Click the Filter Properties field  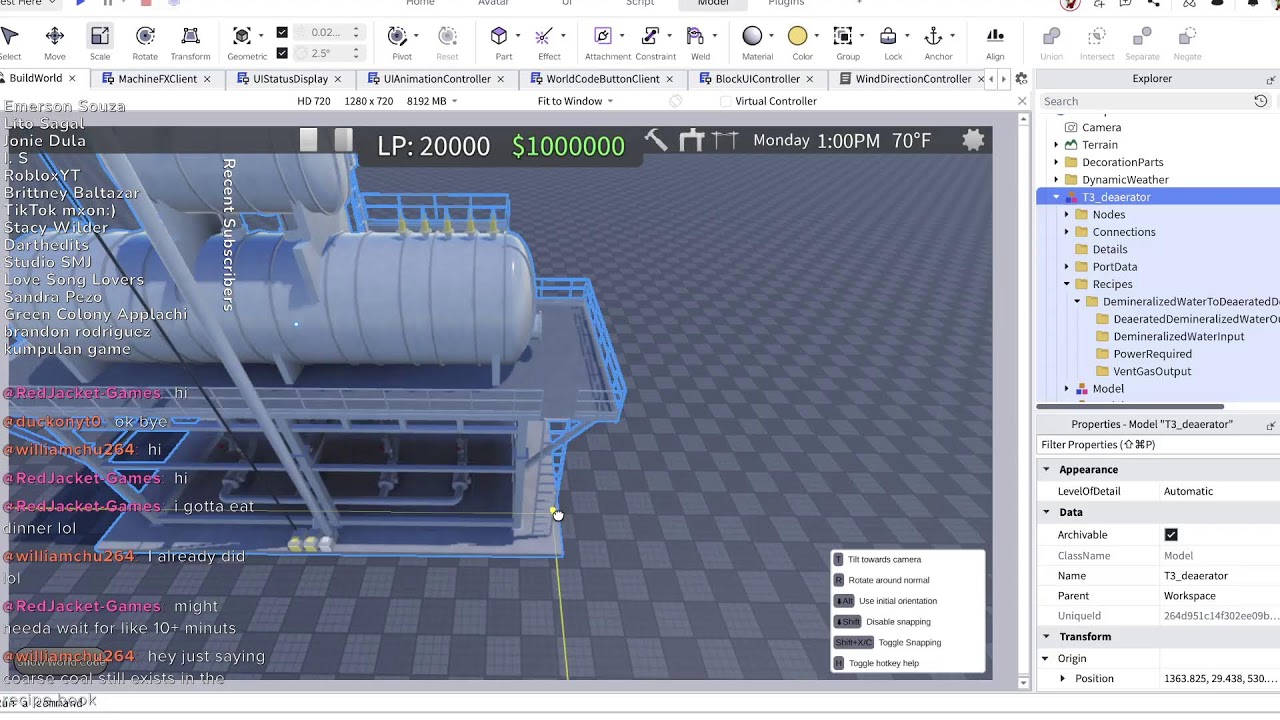coord(1158,445)
